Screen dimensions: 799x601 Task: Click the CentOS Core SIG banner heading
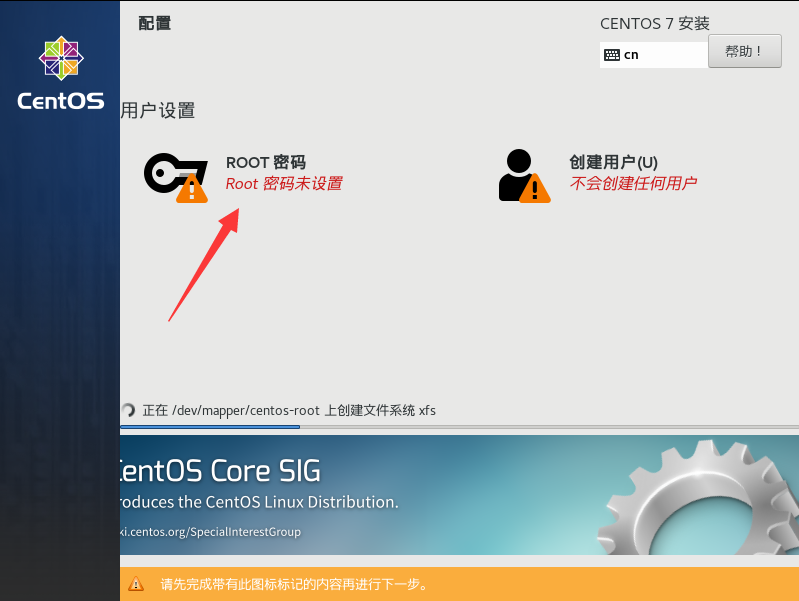click(x=220, y=471)
